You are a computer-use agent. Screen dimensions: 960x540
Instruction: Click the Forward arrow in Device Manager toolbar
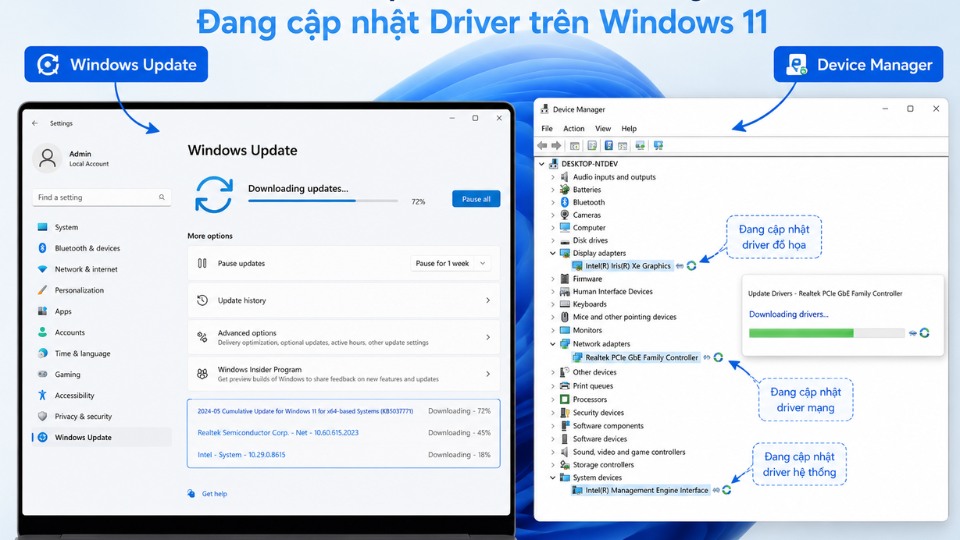556,146
